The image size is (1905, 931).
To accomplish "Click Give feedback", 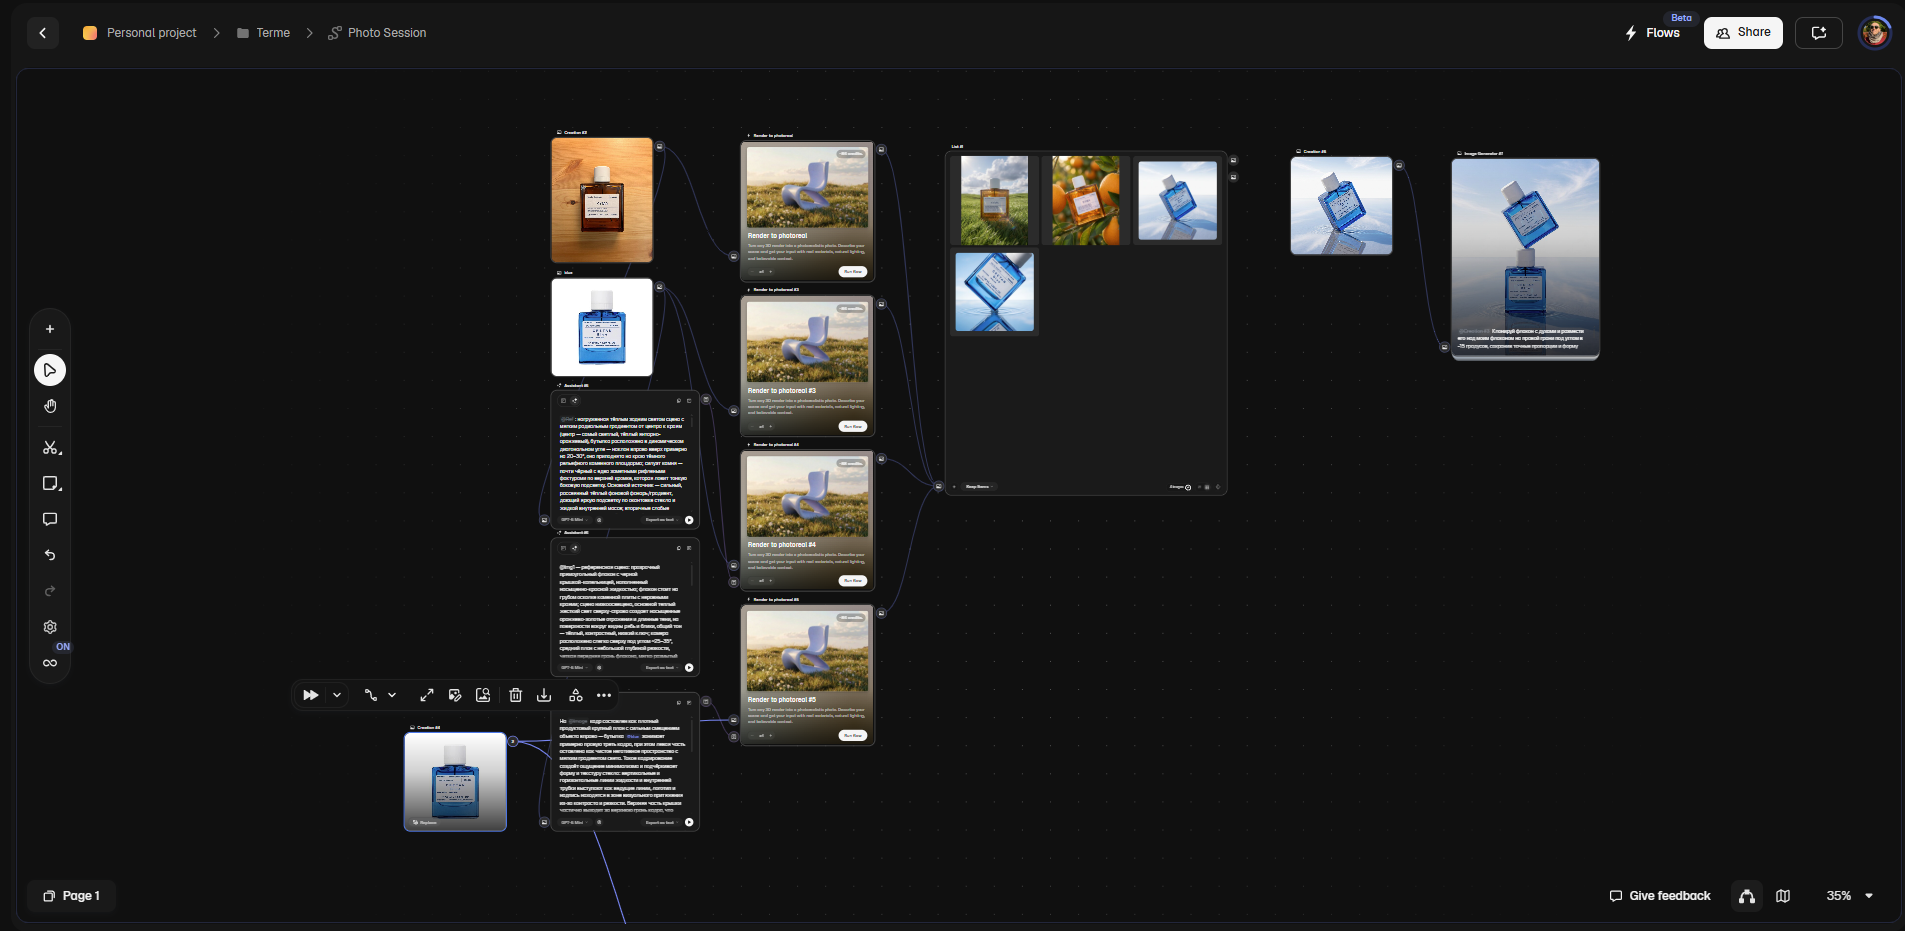I will pyautogui.click(x=1660, y=896).
